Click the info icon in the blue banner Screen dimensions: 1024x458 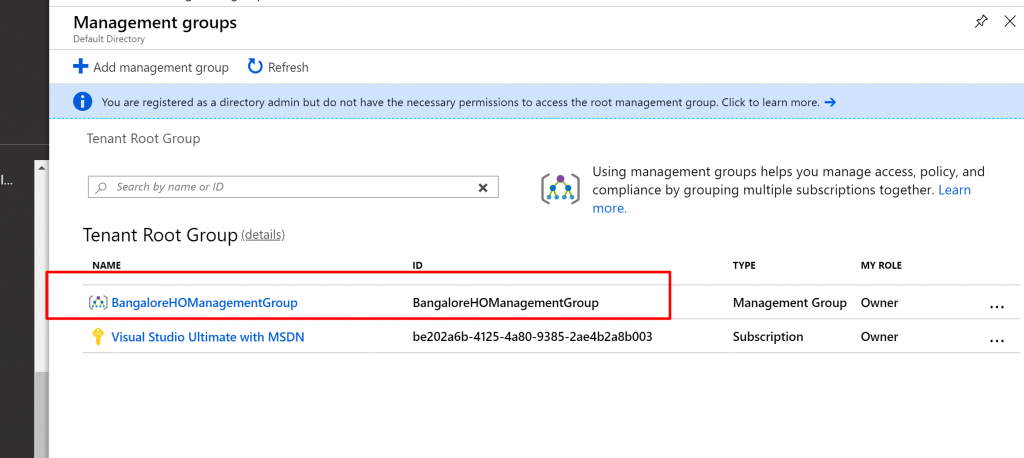click(x=82, y=102)
